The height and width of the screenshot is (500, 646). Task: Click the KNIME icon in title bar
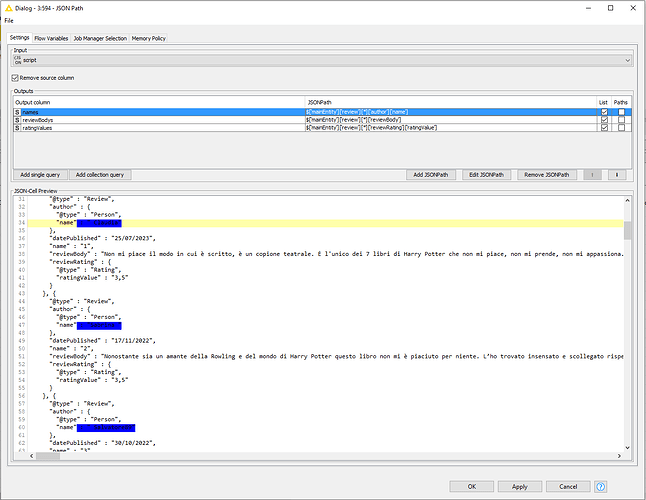[8, 7]
